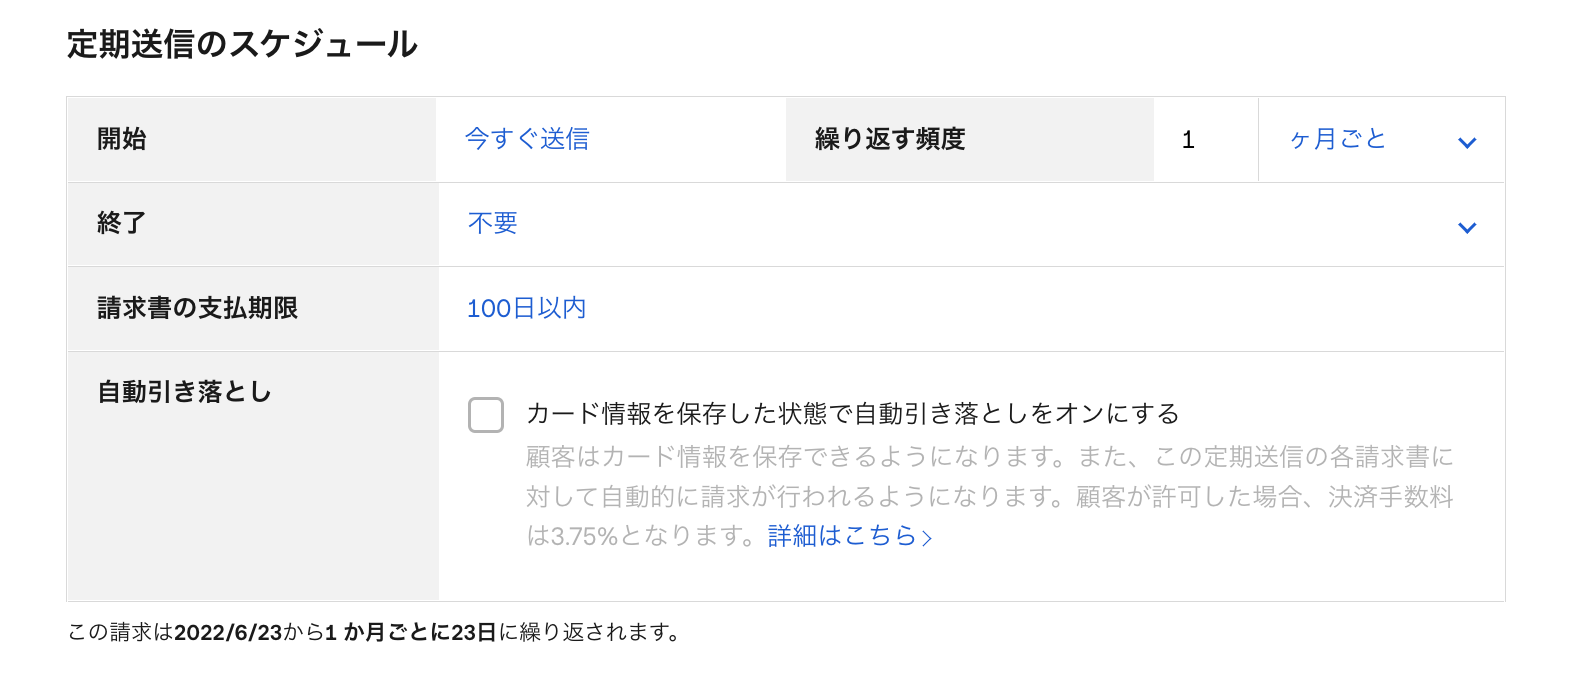The width and height of the screenshot is (1578, 682).
Task: Click the 終了 row label
Action: point(122,223)
